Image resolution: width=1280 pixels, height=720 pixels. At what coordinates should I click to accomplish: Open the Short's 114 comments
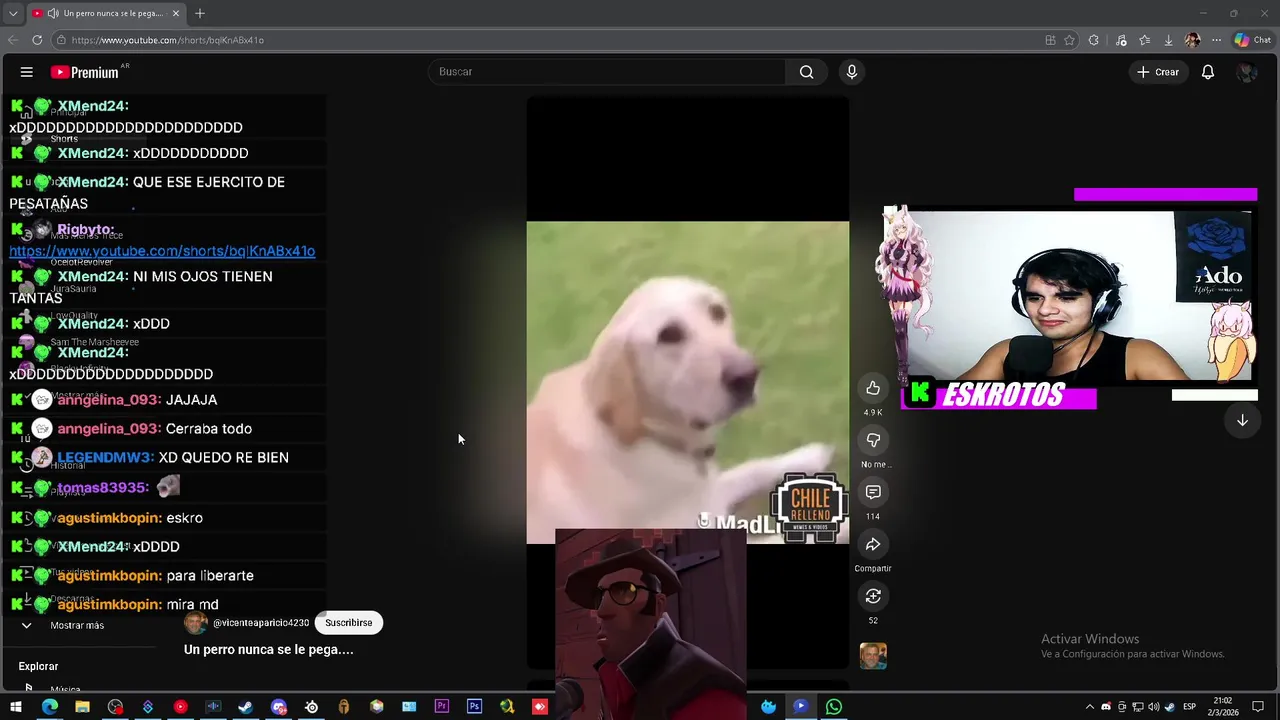(873, 492)
